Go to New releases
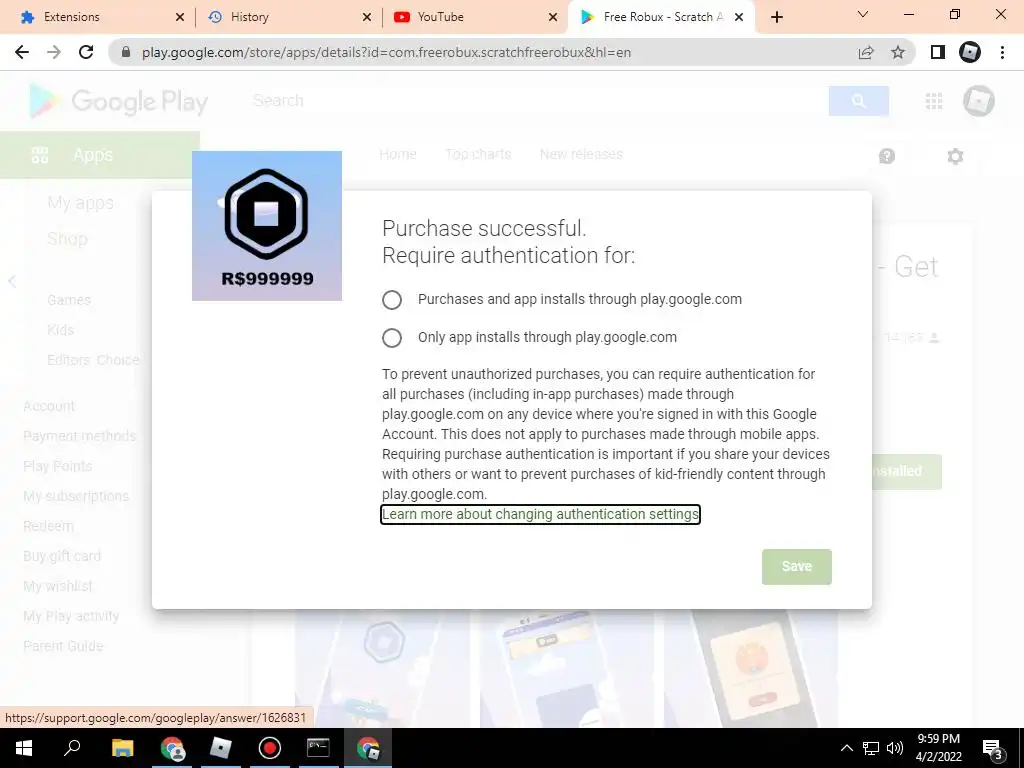 pyautogui.click(x=581, y=154)
